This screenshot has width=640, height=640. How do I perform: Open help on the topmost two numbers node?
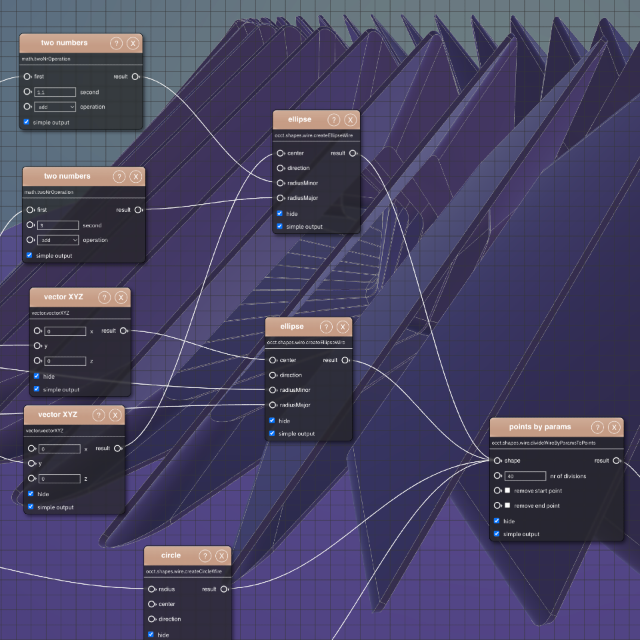point(117,43)
